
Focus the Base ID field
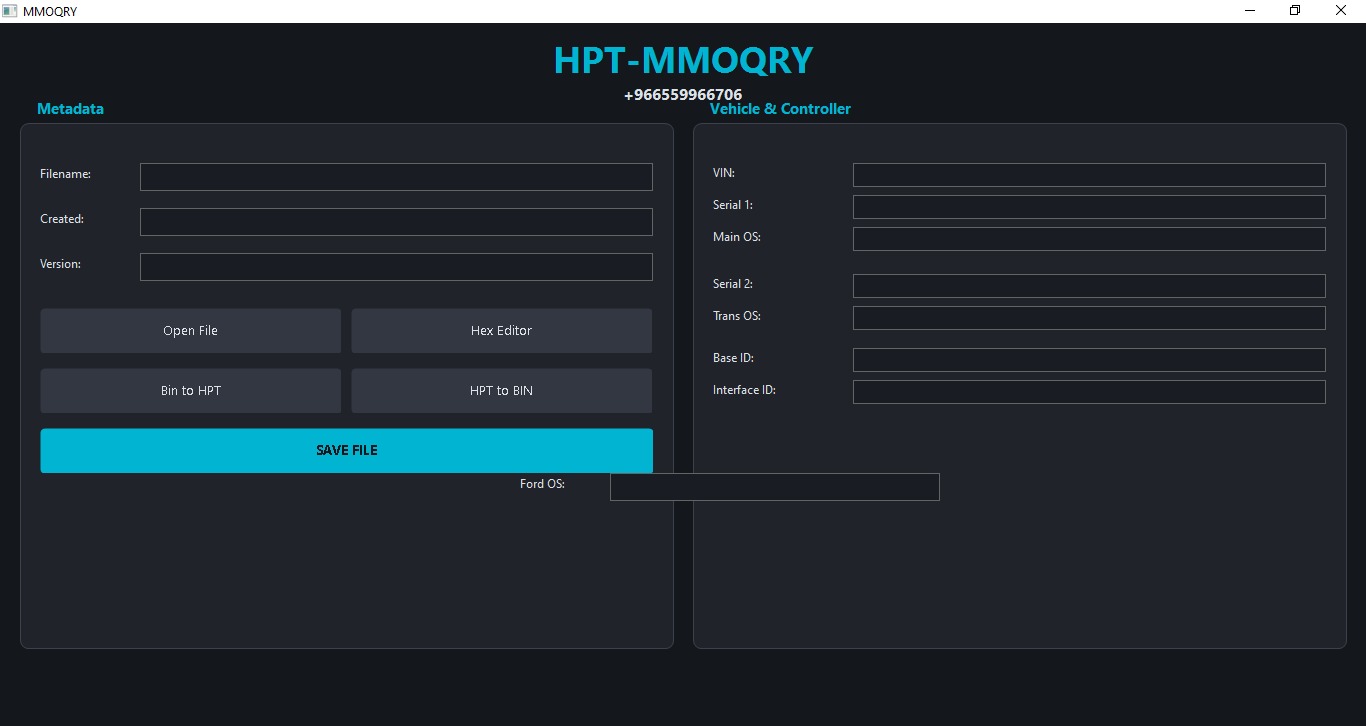[1088, 360]
